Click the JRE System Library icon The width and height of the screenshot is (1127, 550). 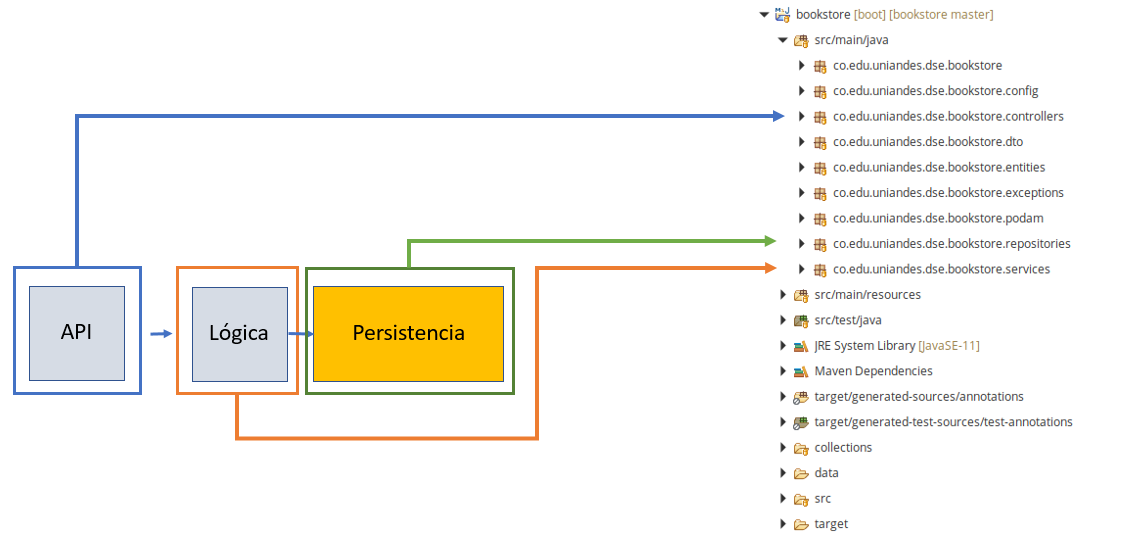coord(801,347)
